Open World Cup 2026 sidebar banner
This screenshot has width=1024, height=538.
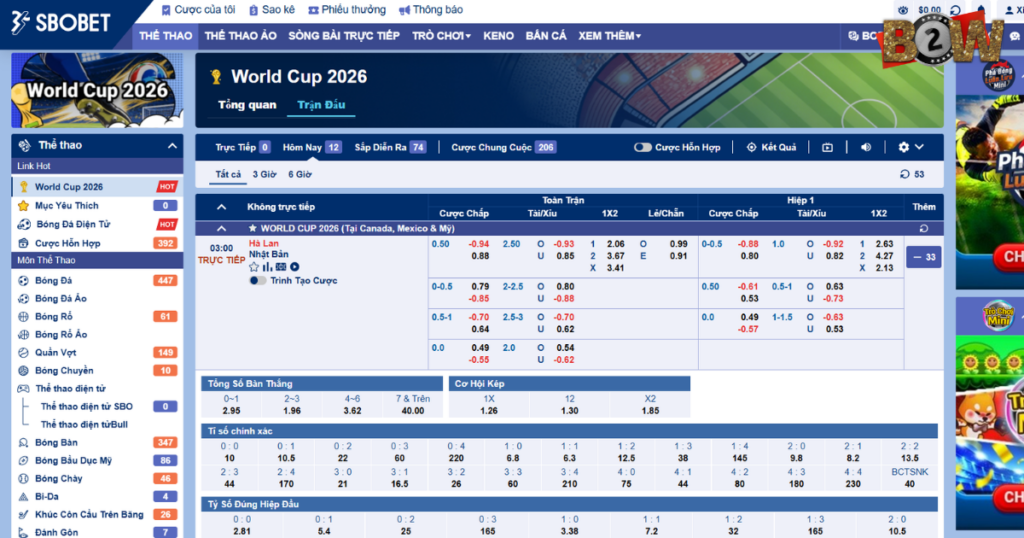tap(97, 90)
